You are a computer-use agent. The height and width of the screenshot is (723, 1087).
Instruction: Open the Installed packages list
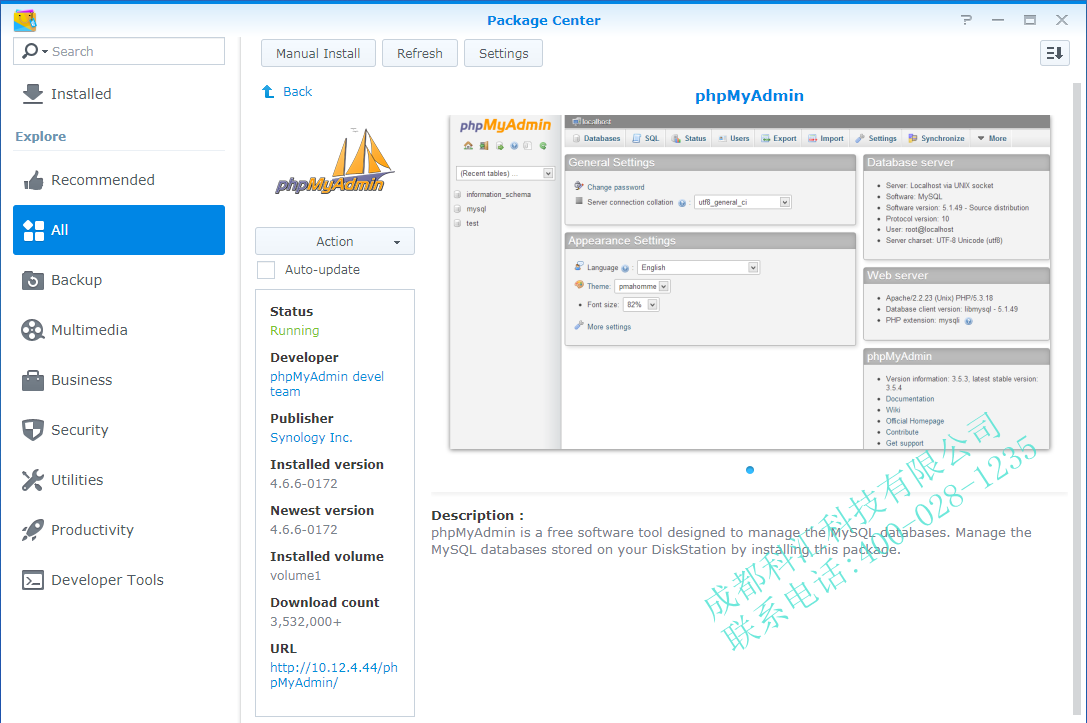(119, 94)
